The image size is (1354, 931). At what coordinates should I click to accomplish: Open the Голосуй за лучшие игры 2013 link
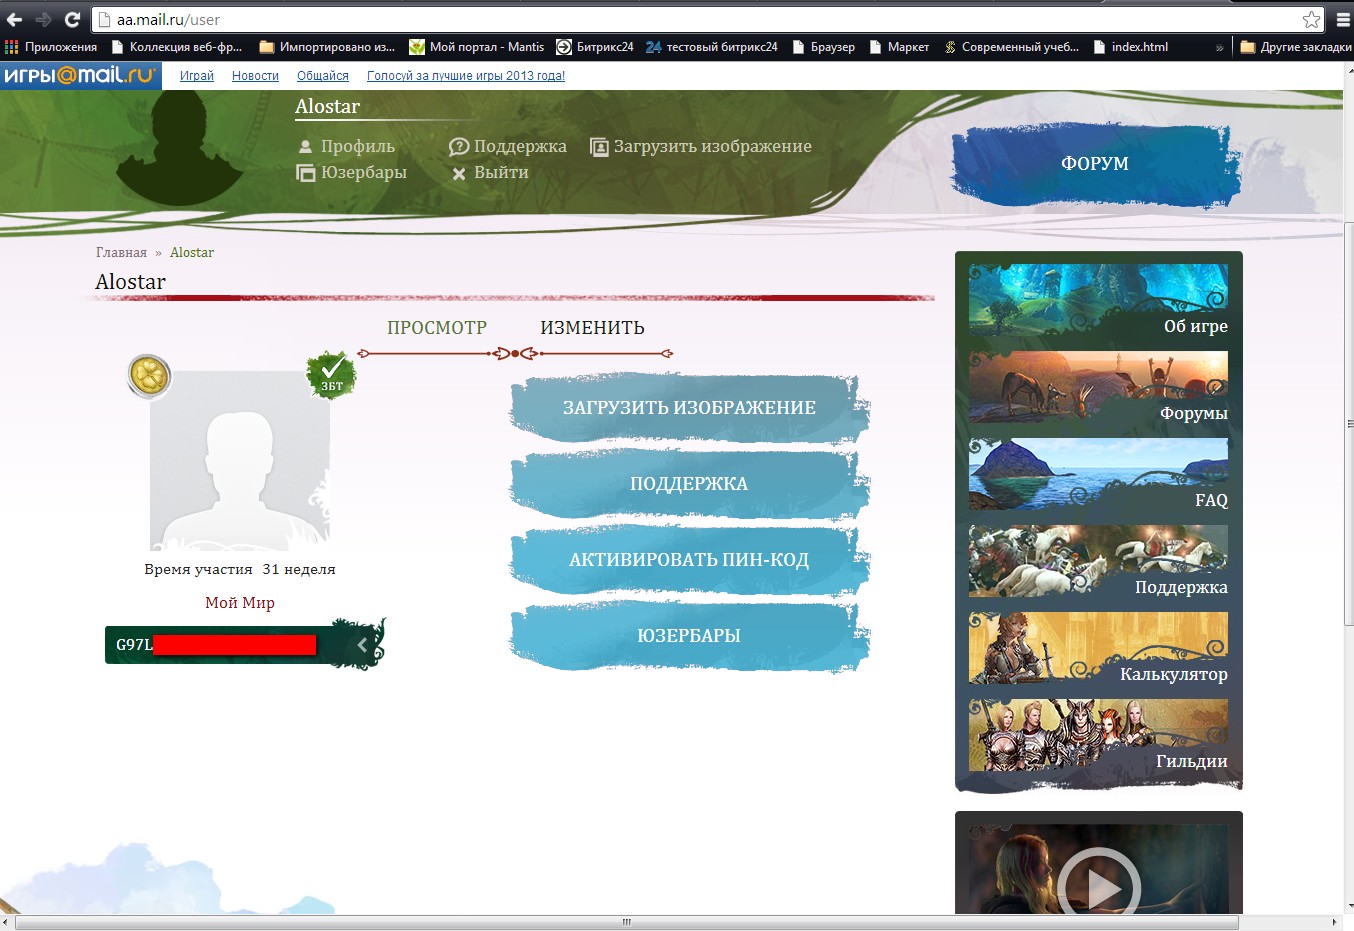coord(466,76)
